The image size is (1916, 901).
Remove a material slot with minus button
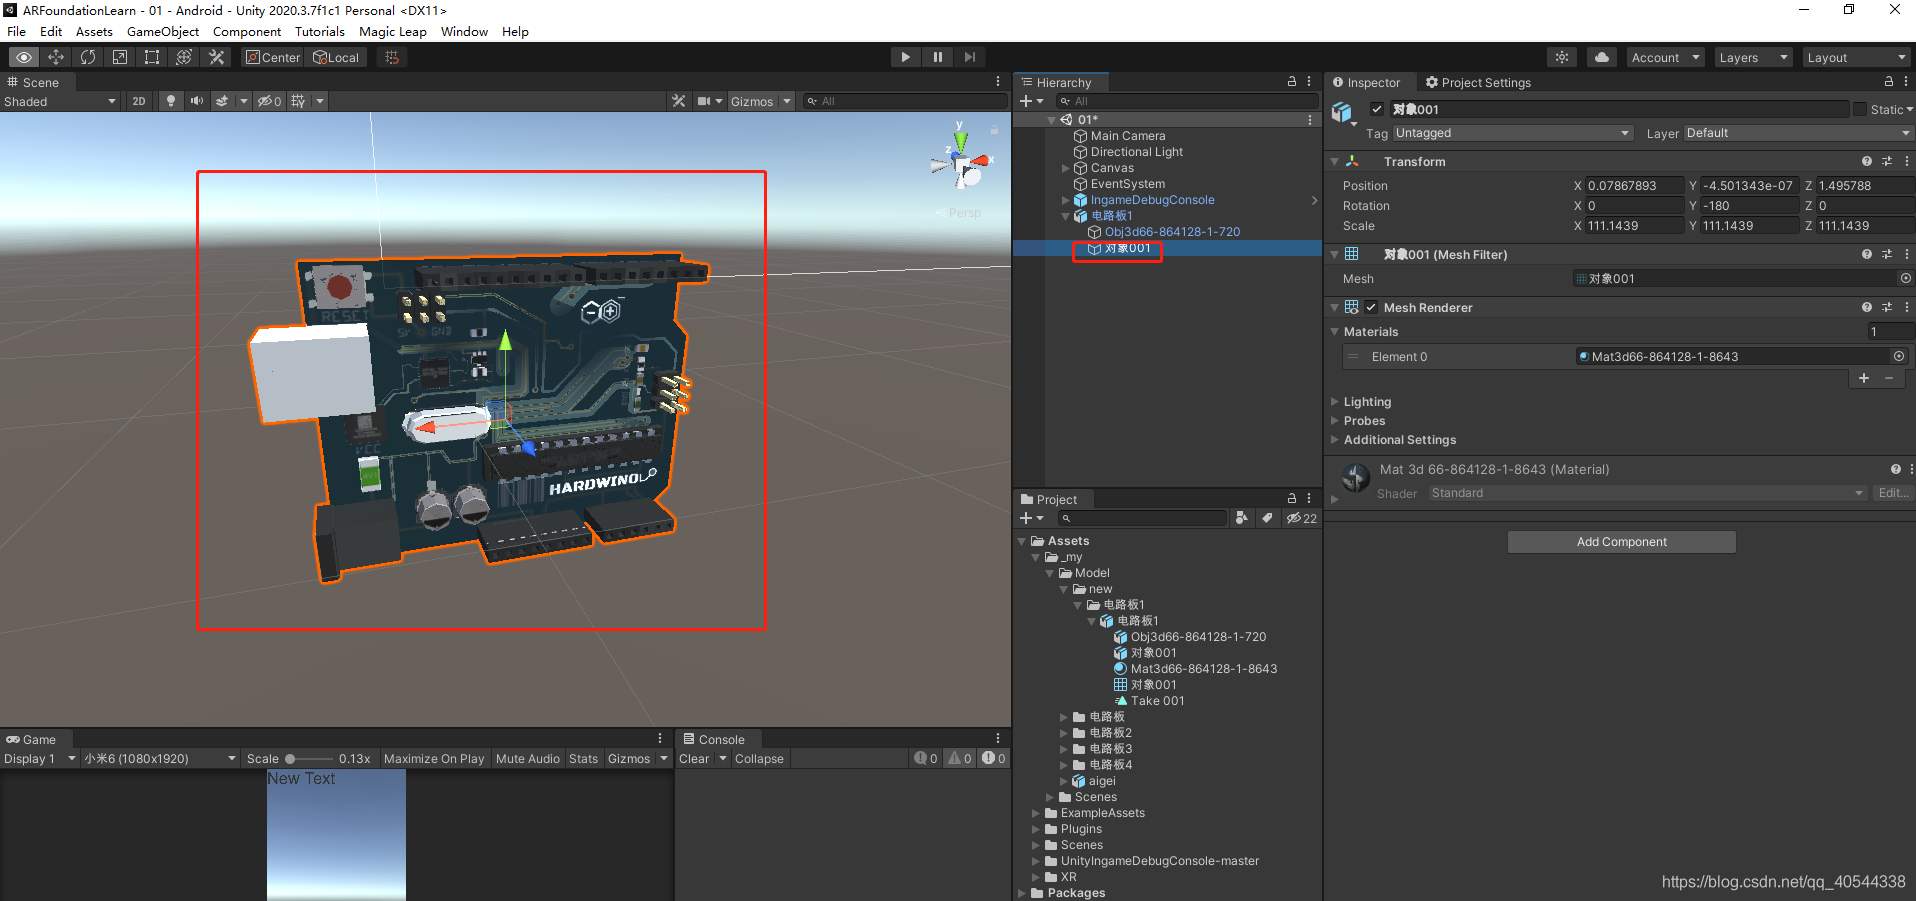[x=1889, y=378]
